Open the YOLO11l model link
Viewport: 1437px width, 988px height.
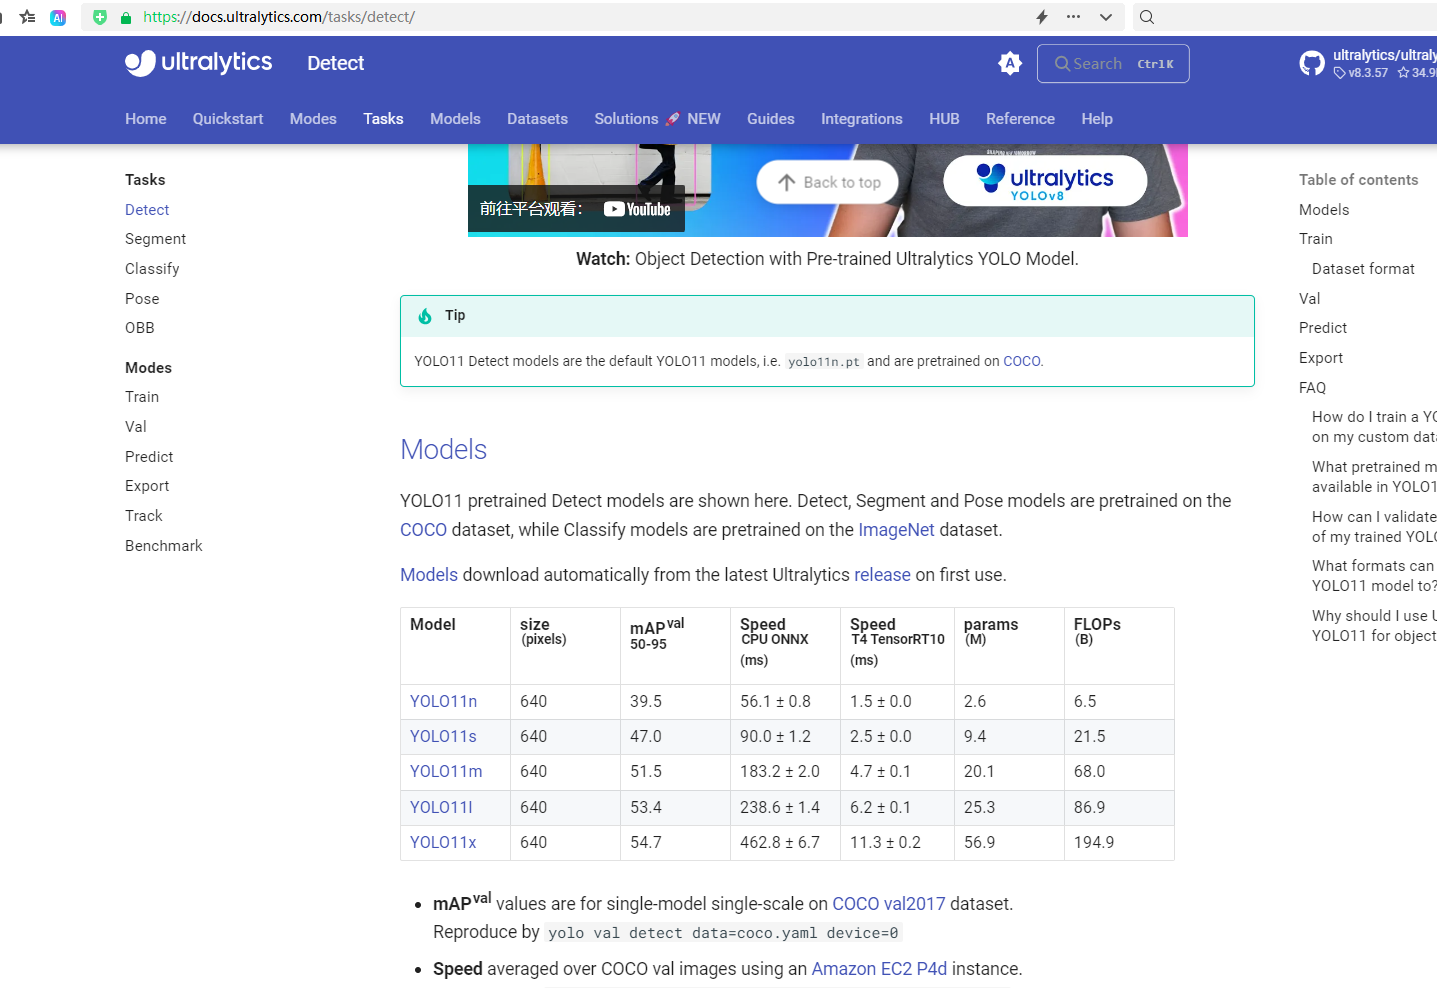(x=441, y=808)
